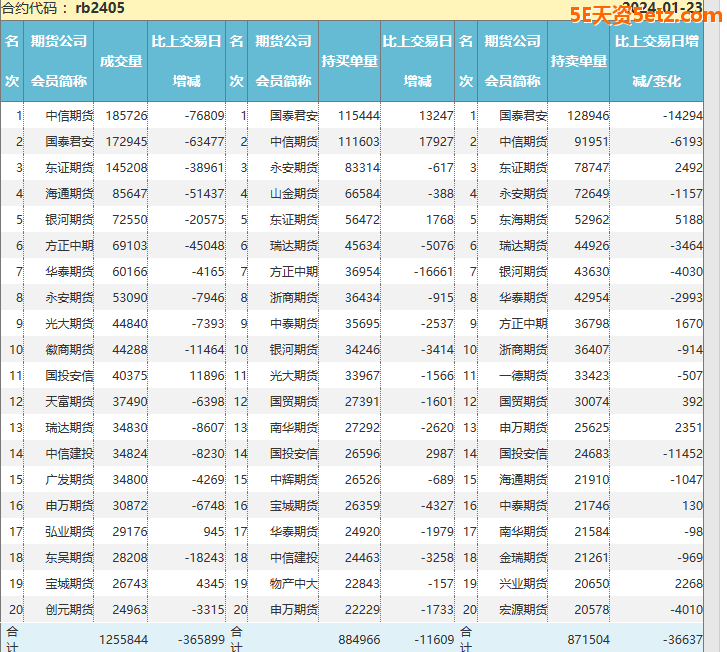Select volume value 34824
This screenshot has width=727, height=652.
pos(130,453)
